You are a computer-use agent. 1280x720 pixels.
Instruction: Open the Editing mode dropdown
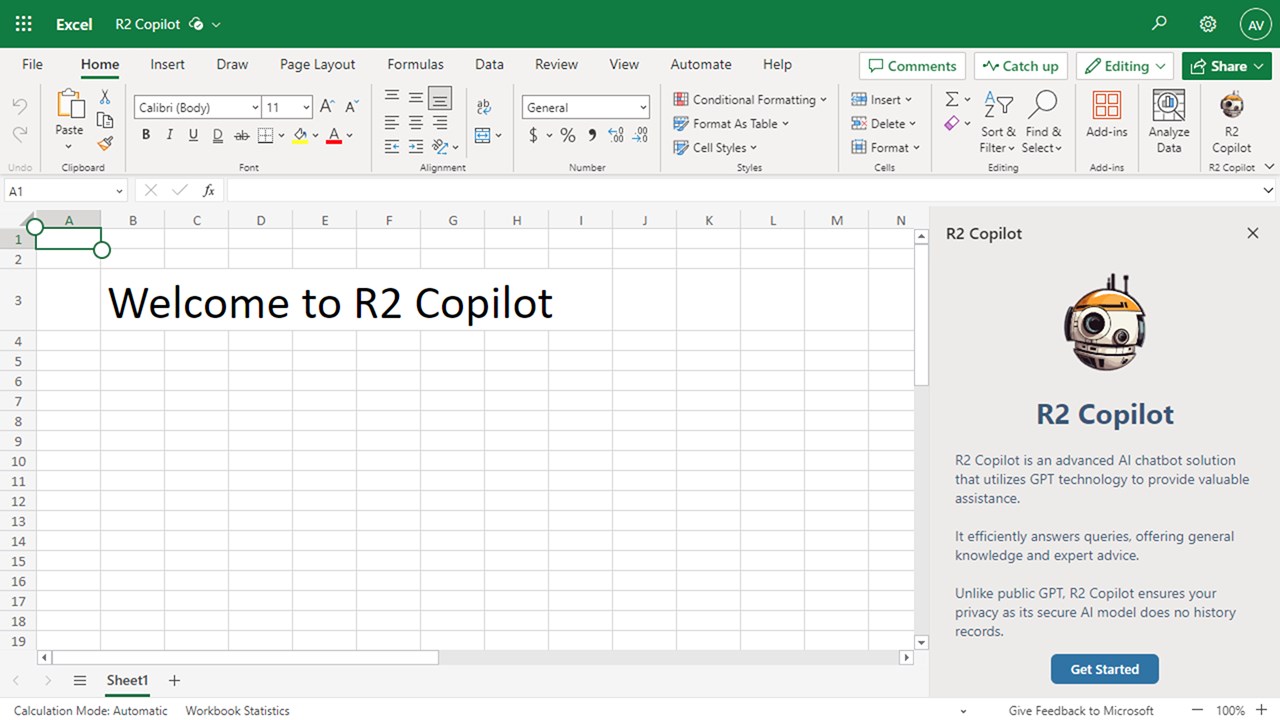tap(1124, 66)
